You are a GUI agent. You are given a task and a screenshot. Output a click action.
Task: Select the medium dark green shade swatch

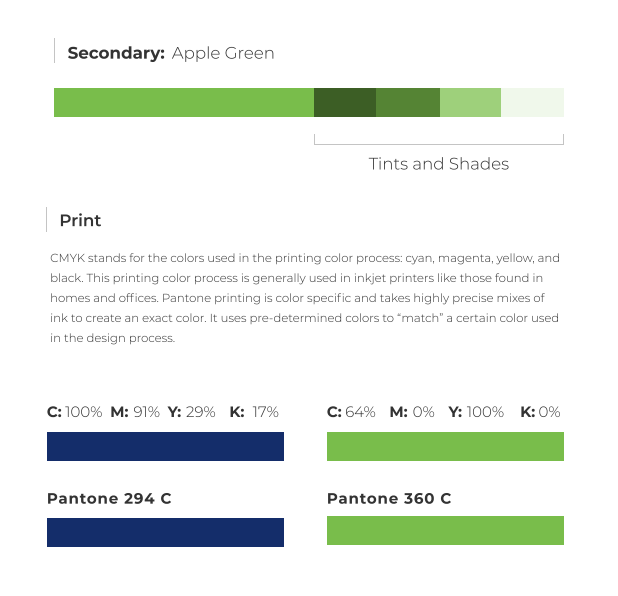pos(408,102)
